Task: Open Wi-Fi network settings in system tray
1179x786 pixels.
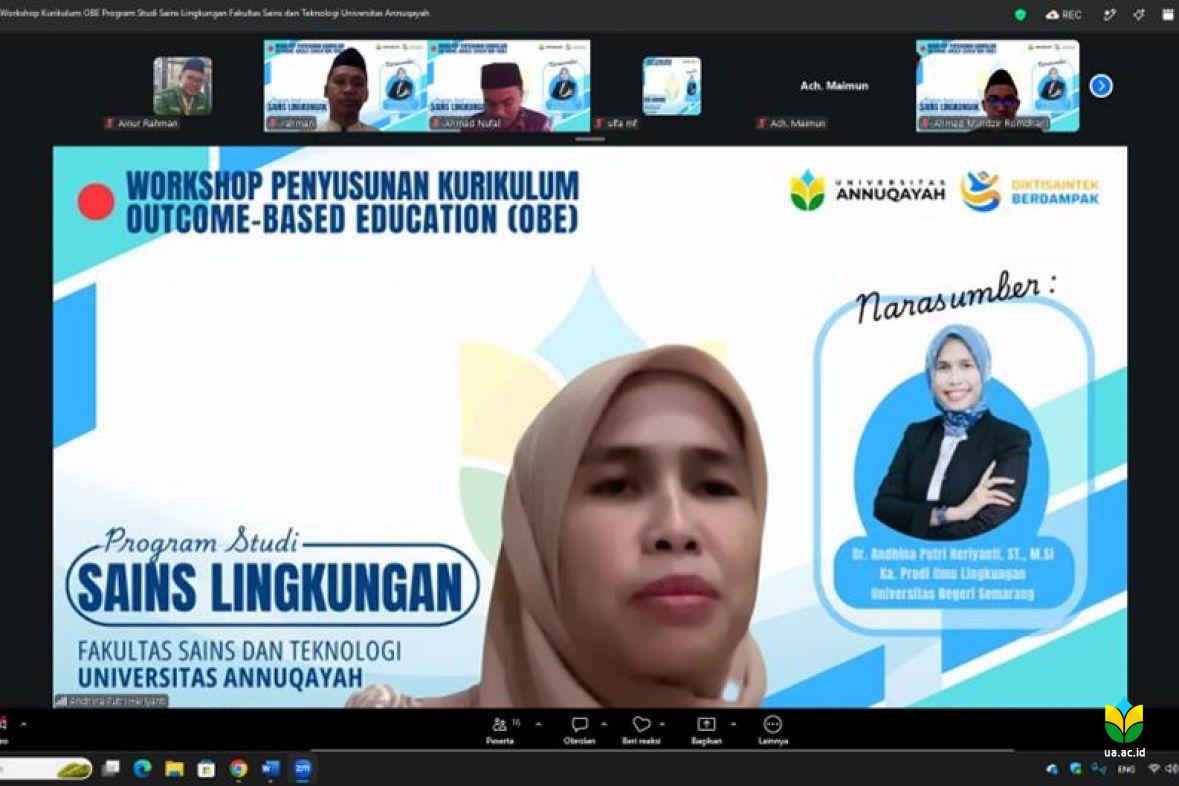Action: [x=1154, y=769]
